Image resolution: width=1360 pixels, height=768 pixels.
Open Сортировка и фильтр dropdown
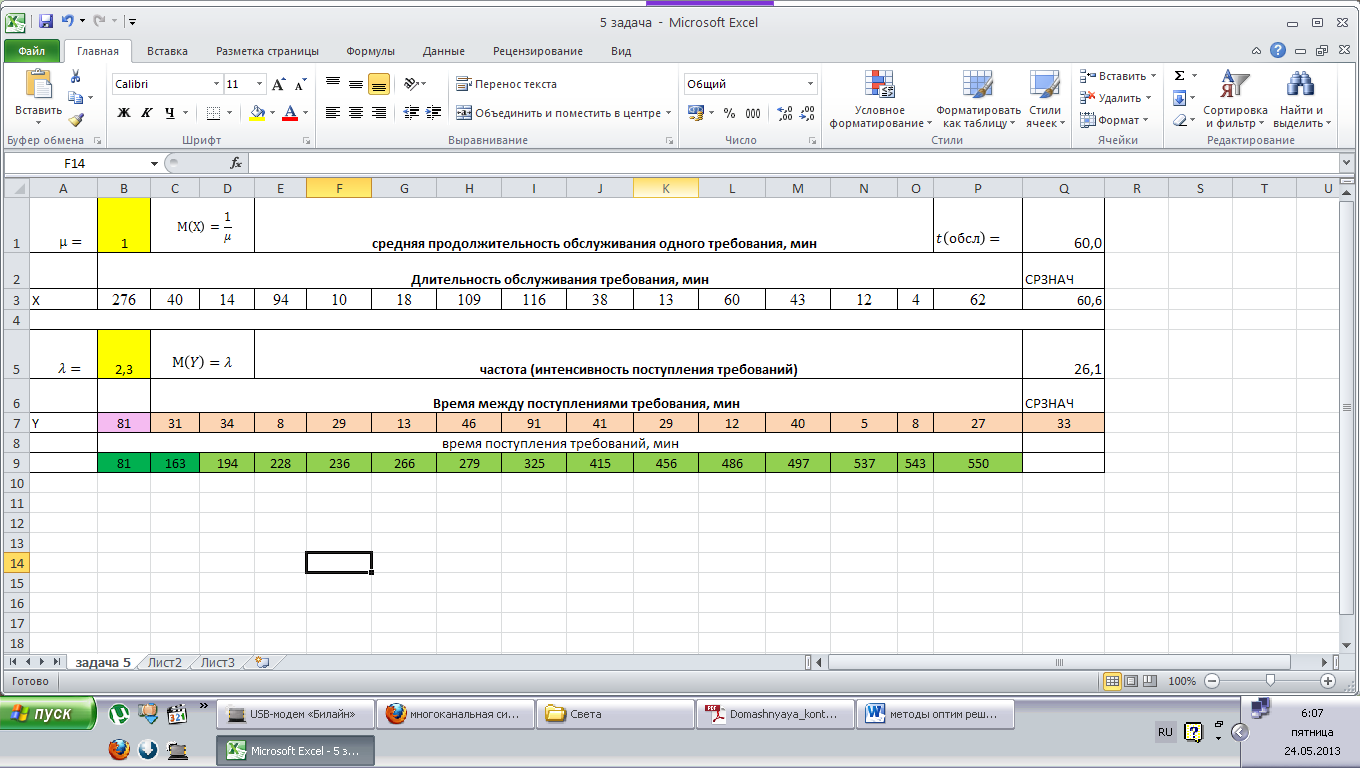[1234, 99]
